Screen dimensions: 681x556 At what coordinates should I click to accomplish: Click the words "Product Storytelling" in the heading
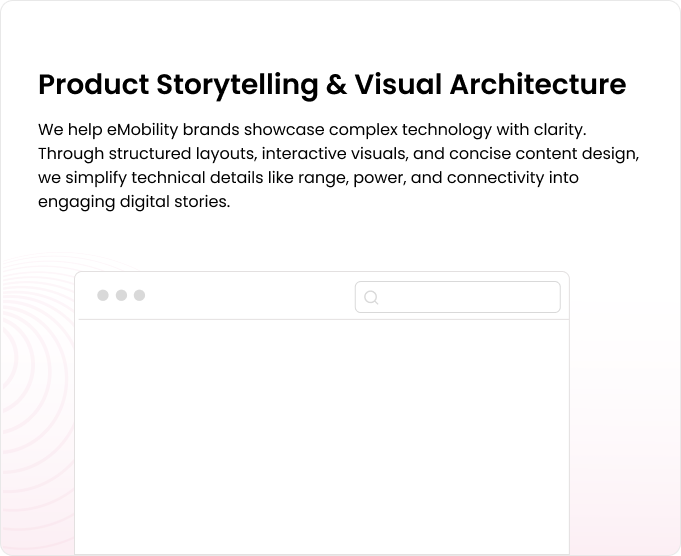(176, 85)
